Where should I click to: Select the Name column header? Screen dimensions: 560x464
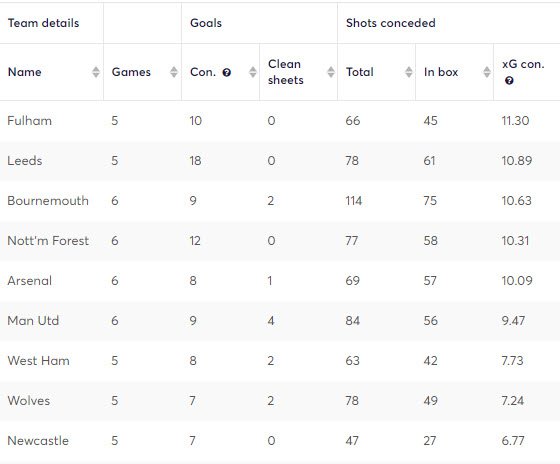pyautogui.click(x=25, y=72)
